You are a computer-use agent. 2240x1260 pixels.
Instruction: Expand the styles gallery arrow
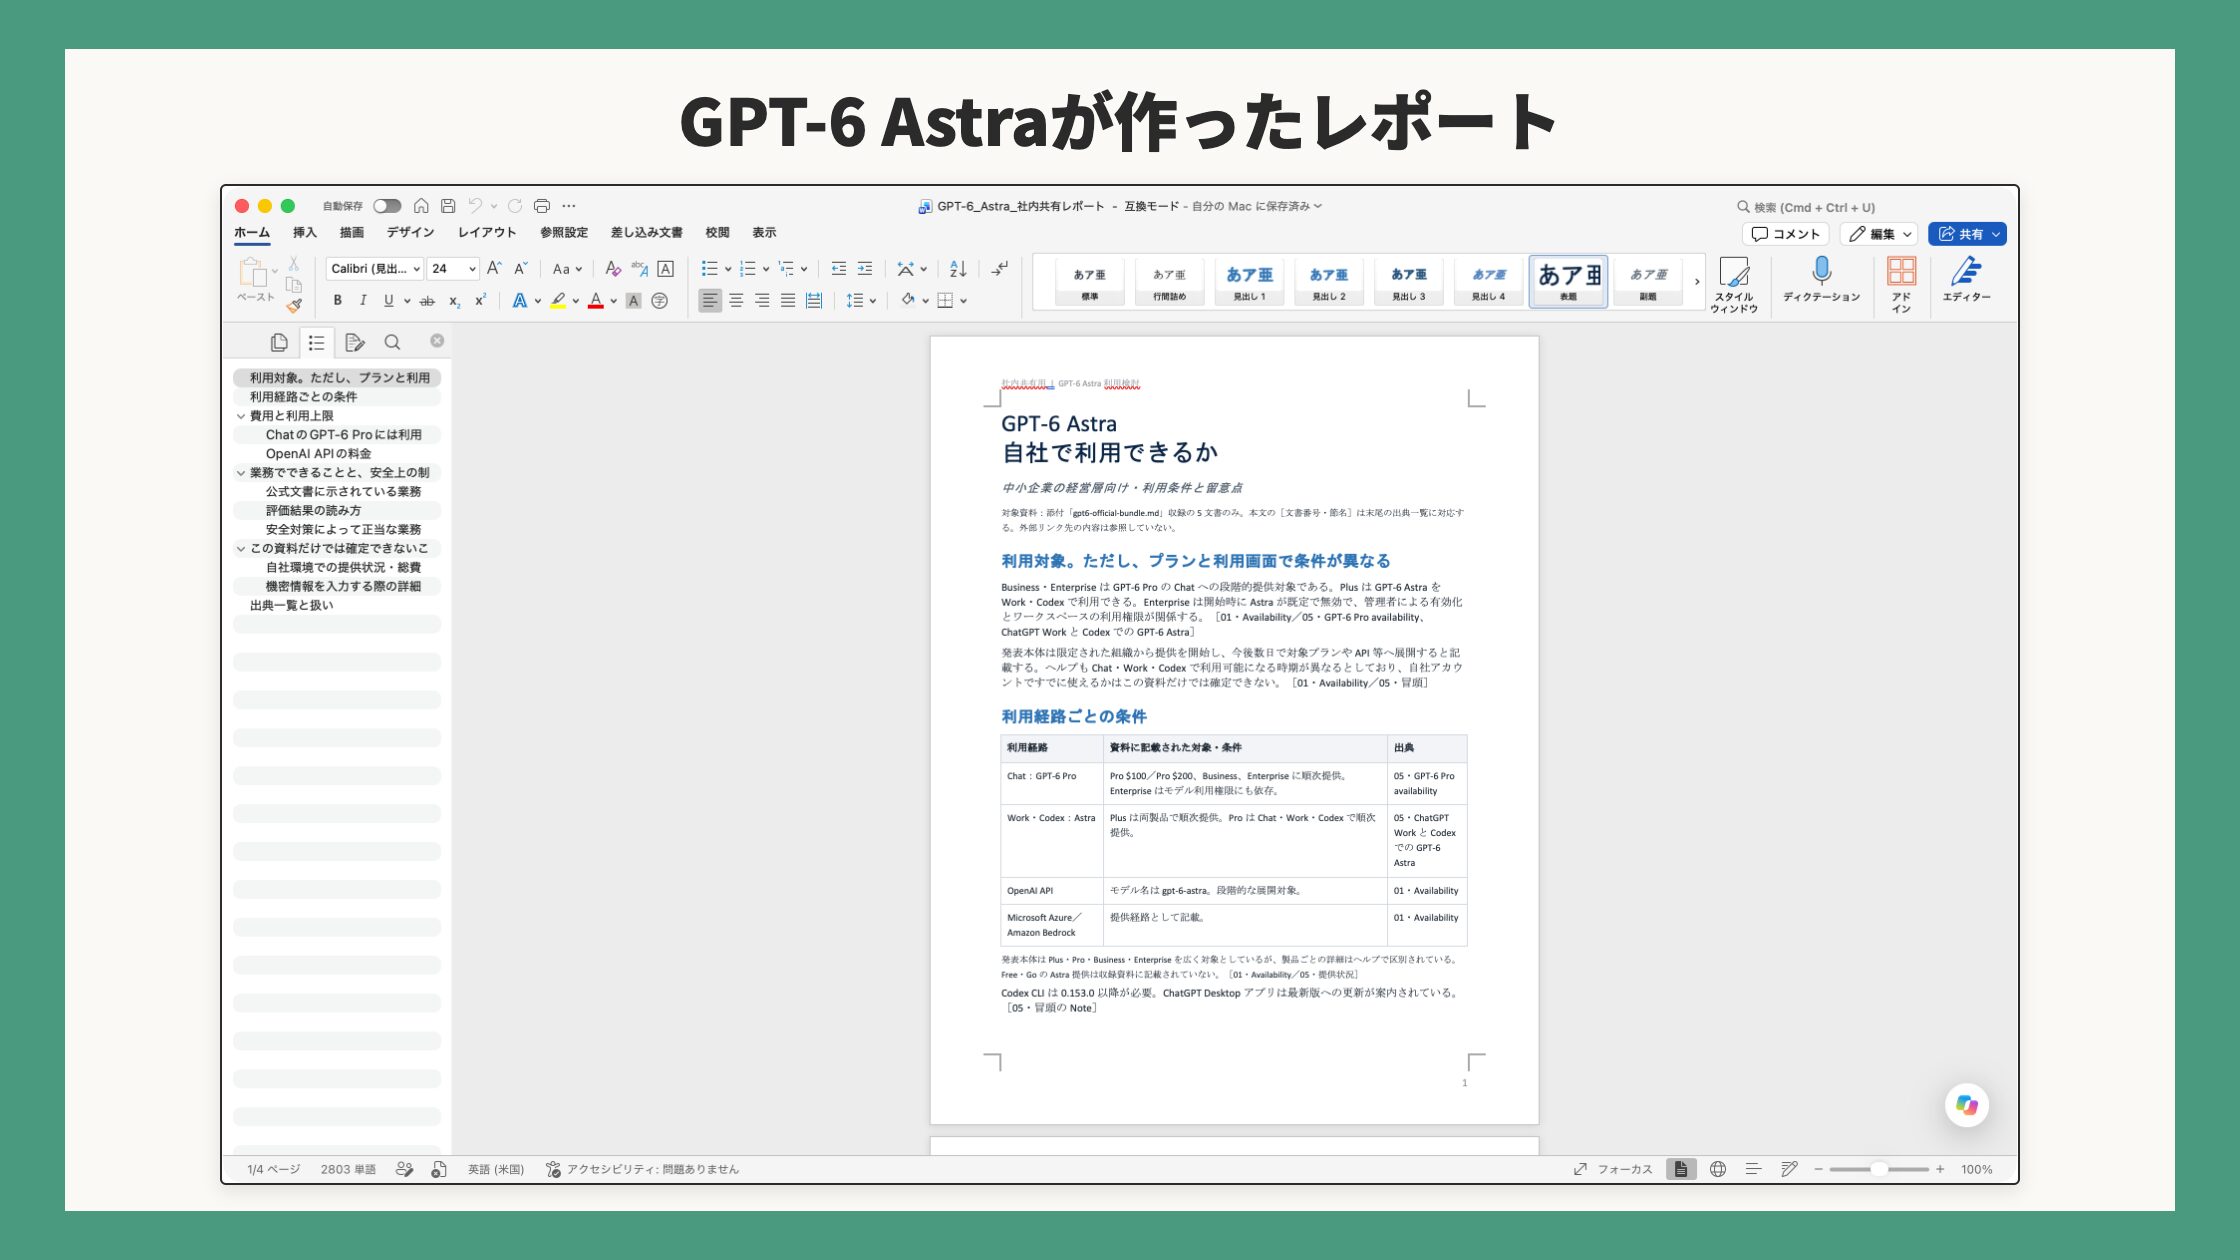coord(1697,282)
